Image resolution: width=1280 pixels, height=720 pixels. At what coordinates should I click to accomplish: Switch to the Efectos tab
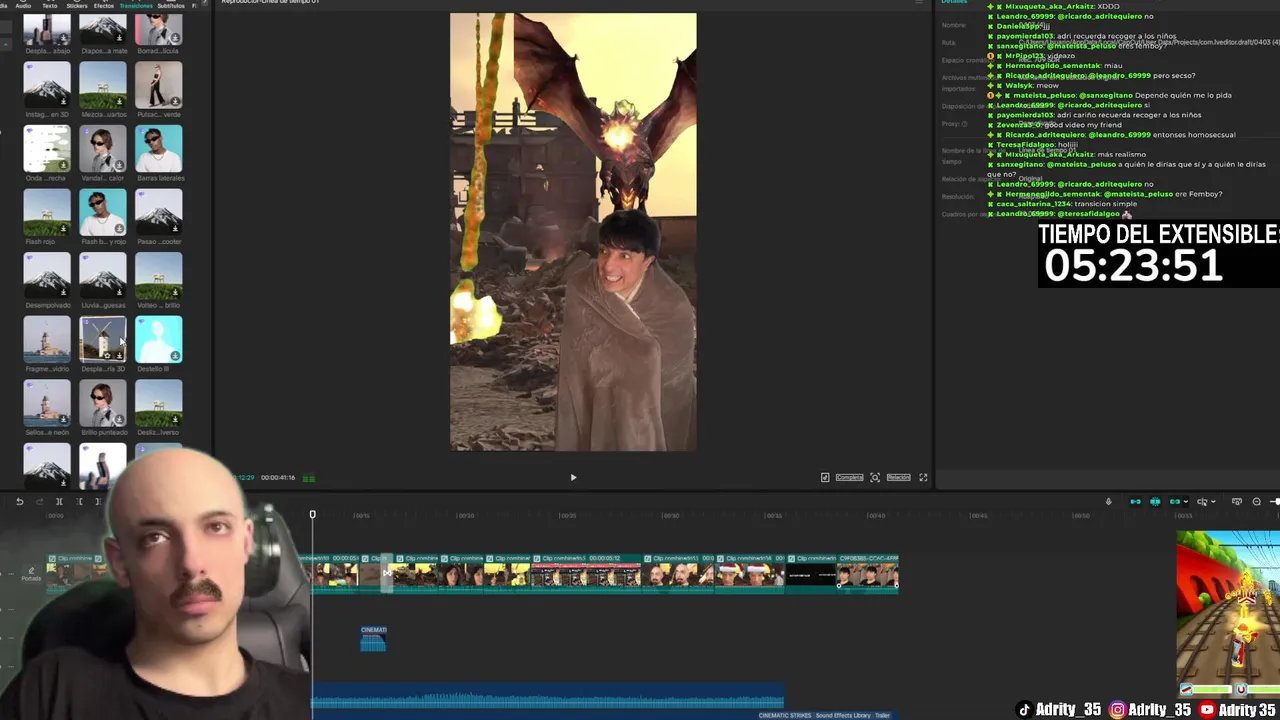pos(103,6)
